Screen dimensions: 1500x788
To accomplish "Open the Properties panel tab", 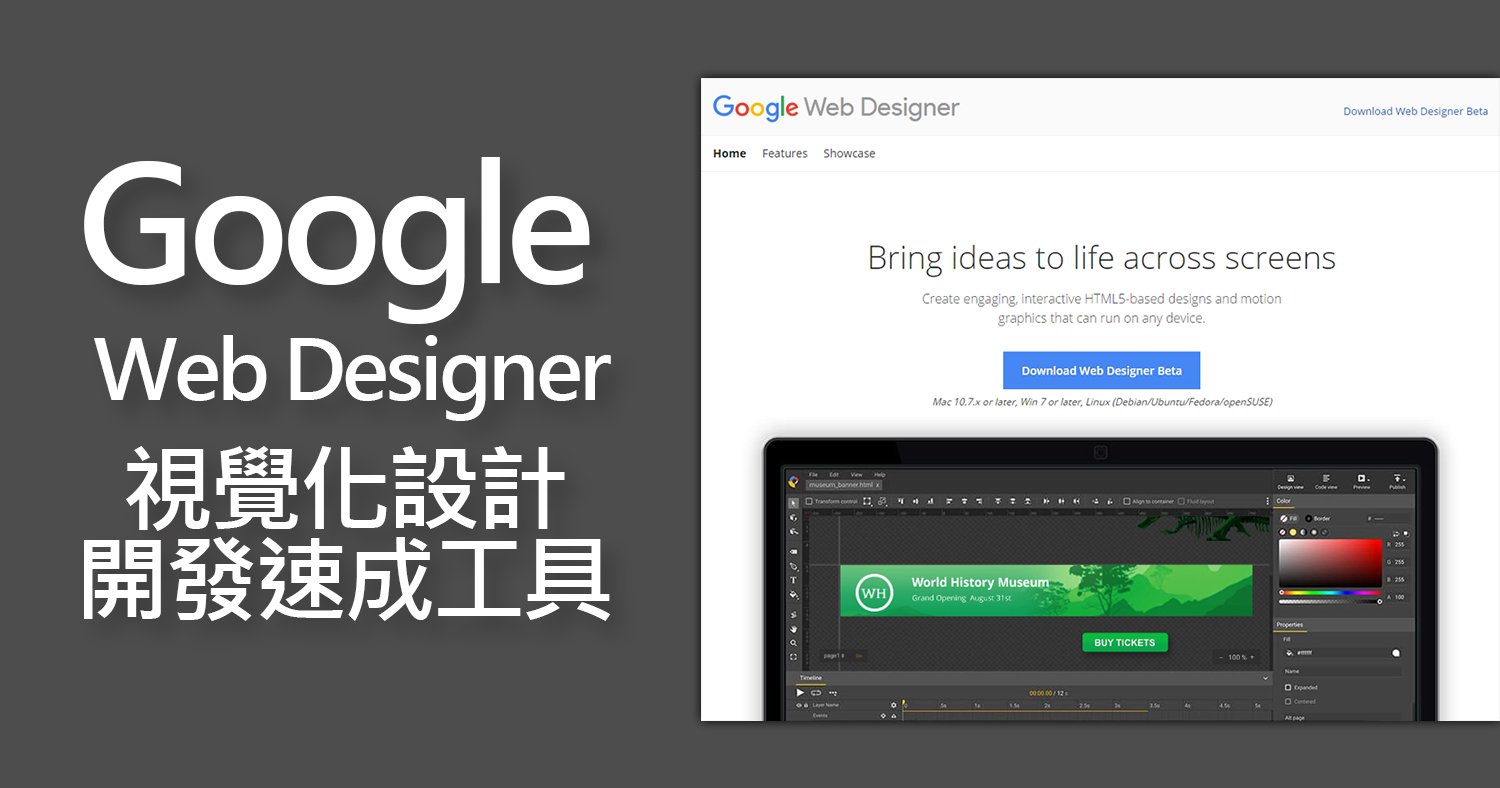I will [x=1289, y=625].
